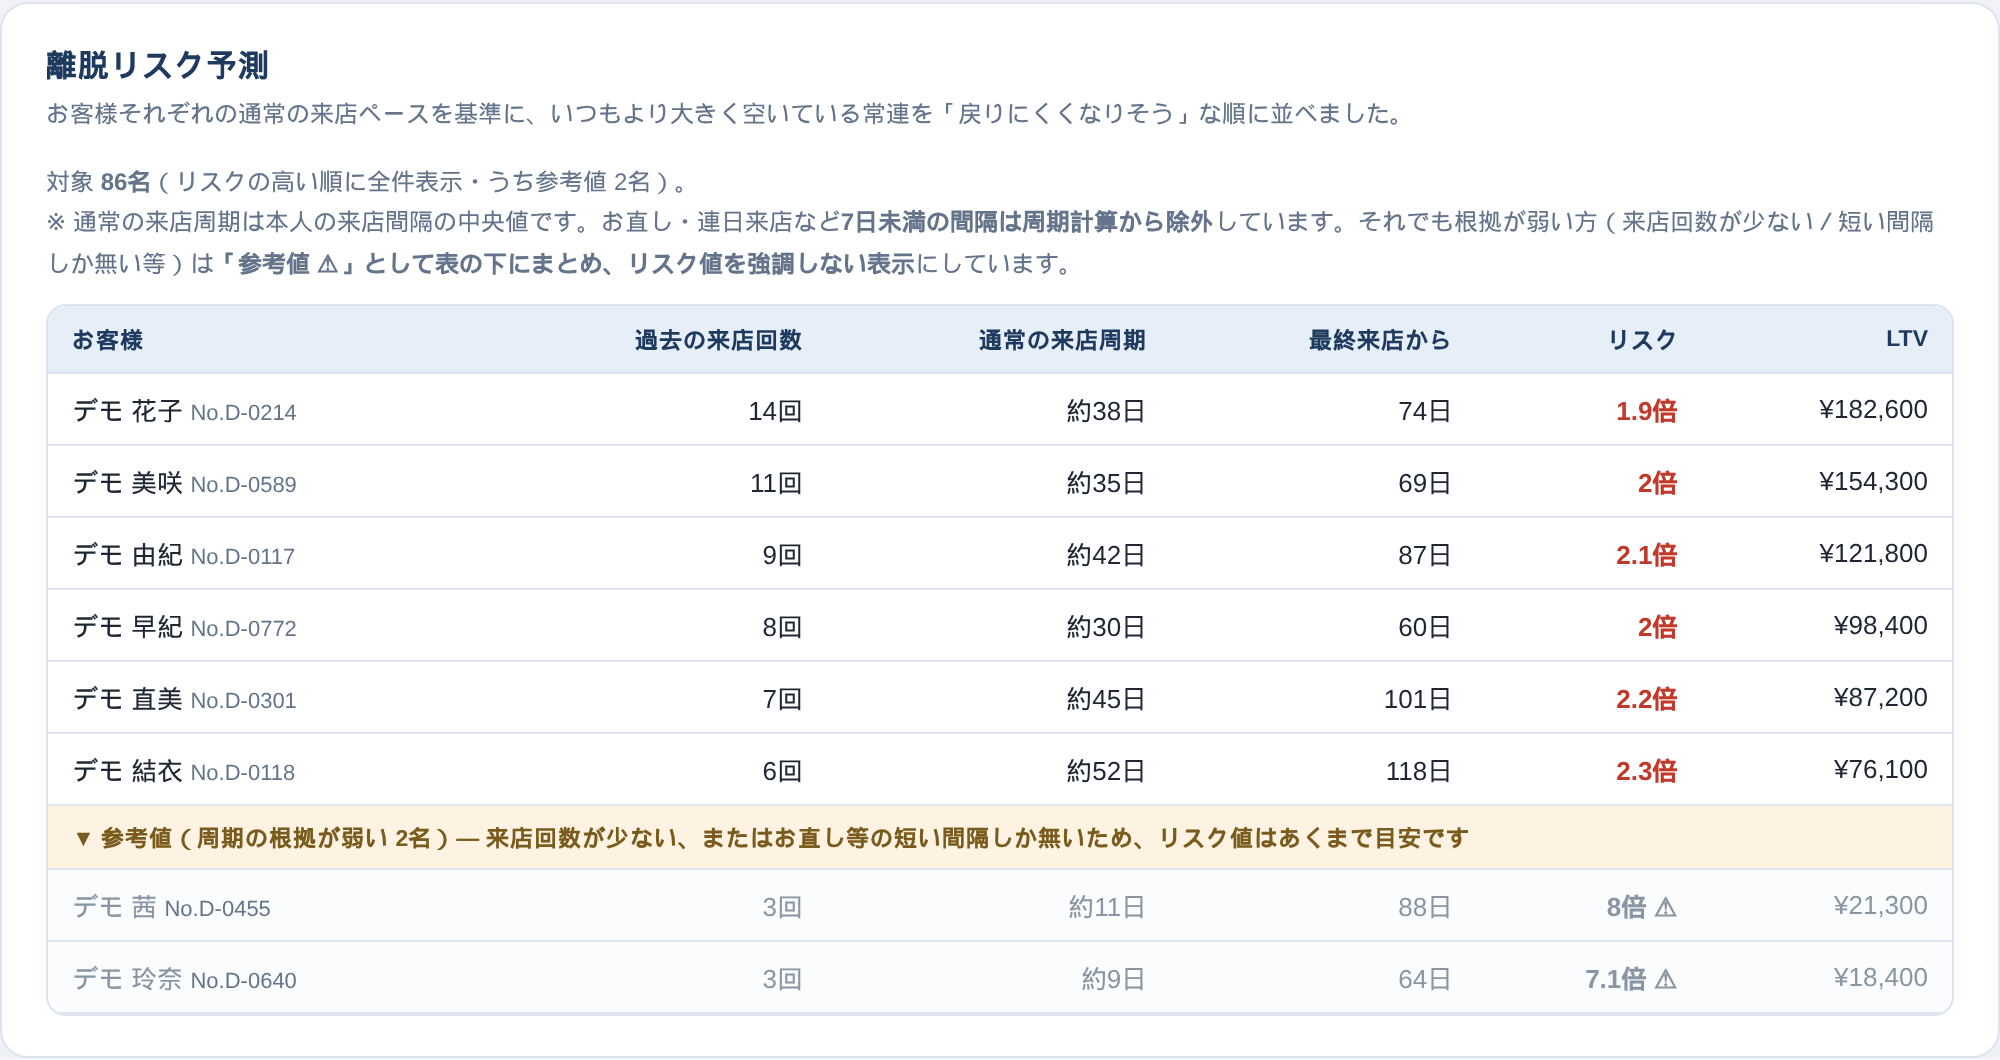This screenshot has width=2000, height=1060.
Task: Select customer デモ 花子
Action: click(x=128, y=411)
